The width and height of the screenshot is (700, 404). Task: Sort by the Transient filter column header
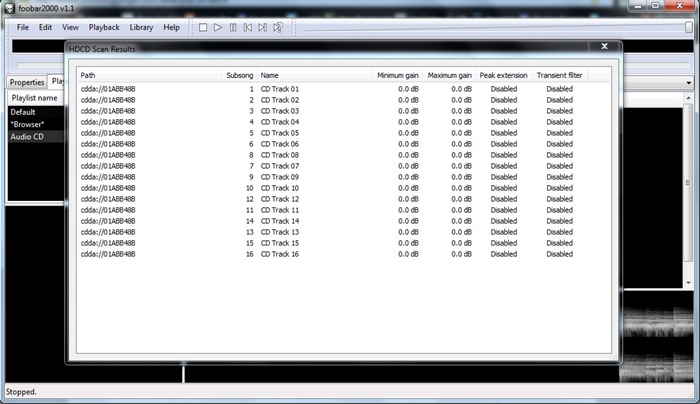[560, 75]
